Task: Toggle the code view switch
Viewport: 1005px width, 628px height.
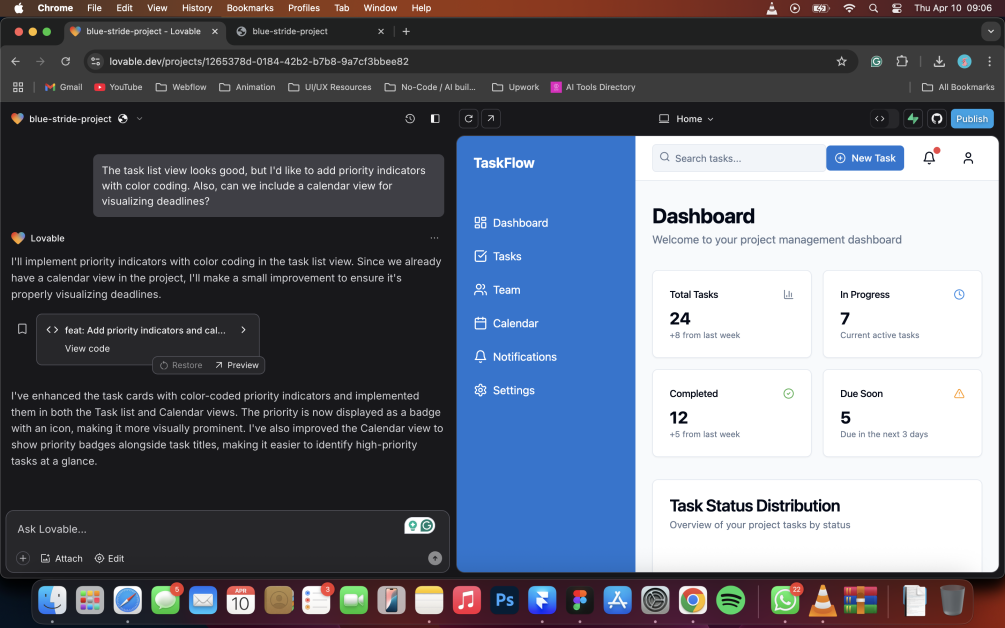Action: pyautogui.click(x=884, y=119)
